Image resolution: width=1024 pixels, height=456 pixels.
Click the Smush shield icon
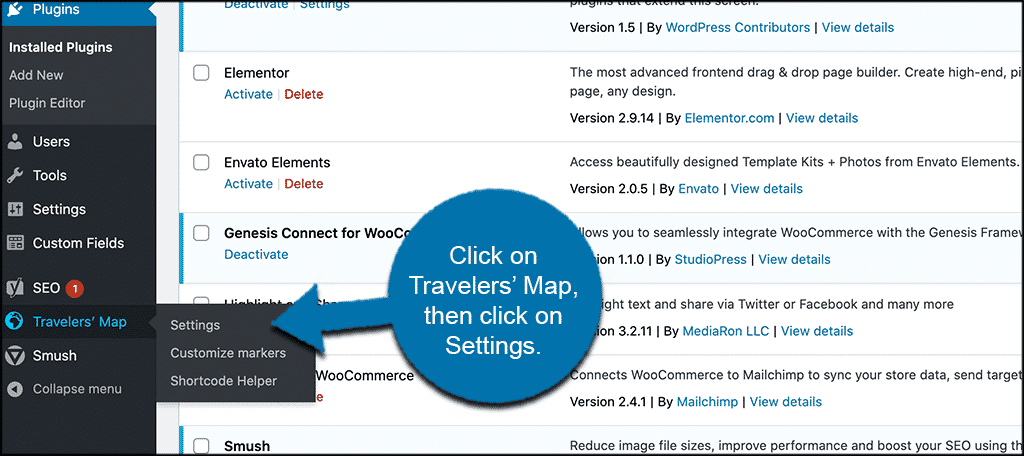[13, 356]
